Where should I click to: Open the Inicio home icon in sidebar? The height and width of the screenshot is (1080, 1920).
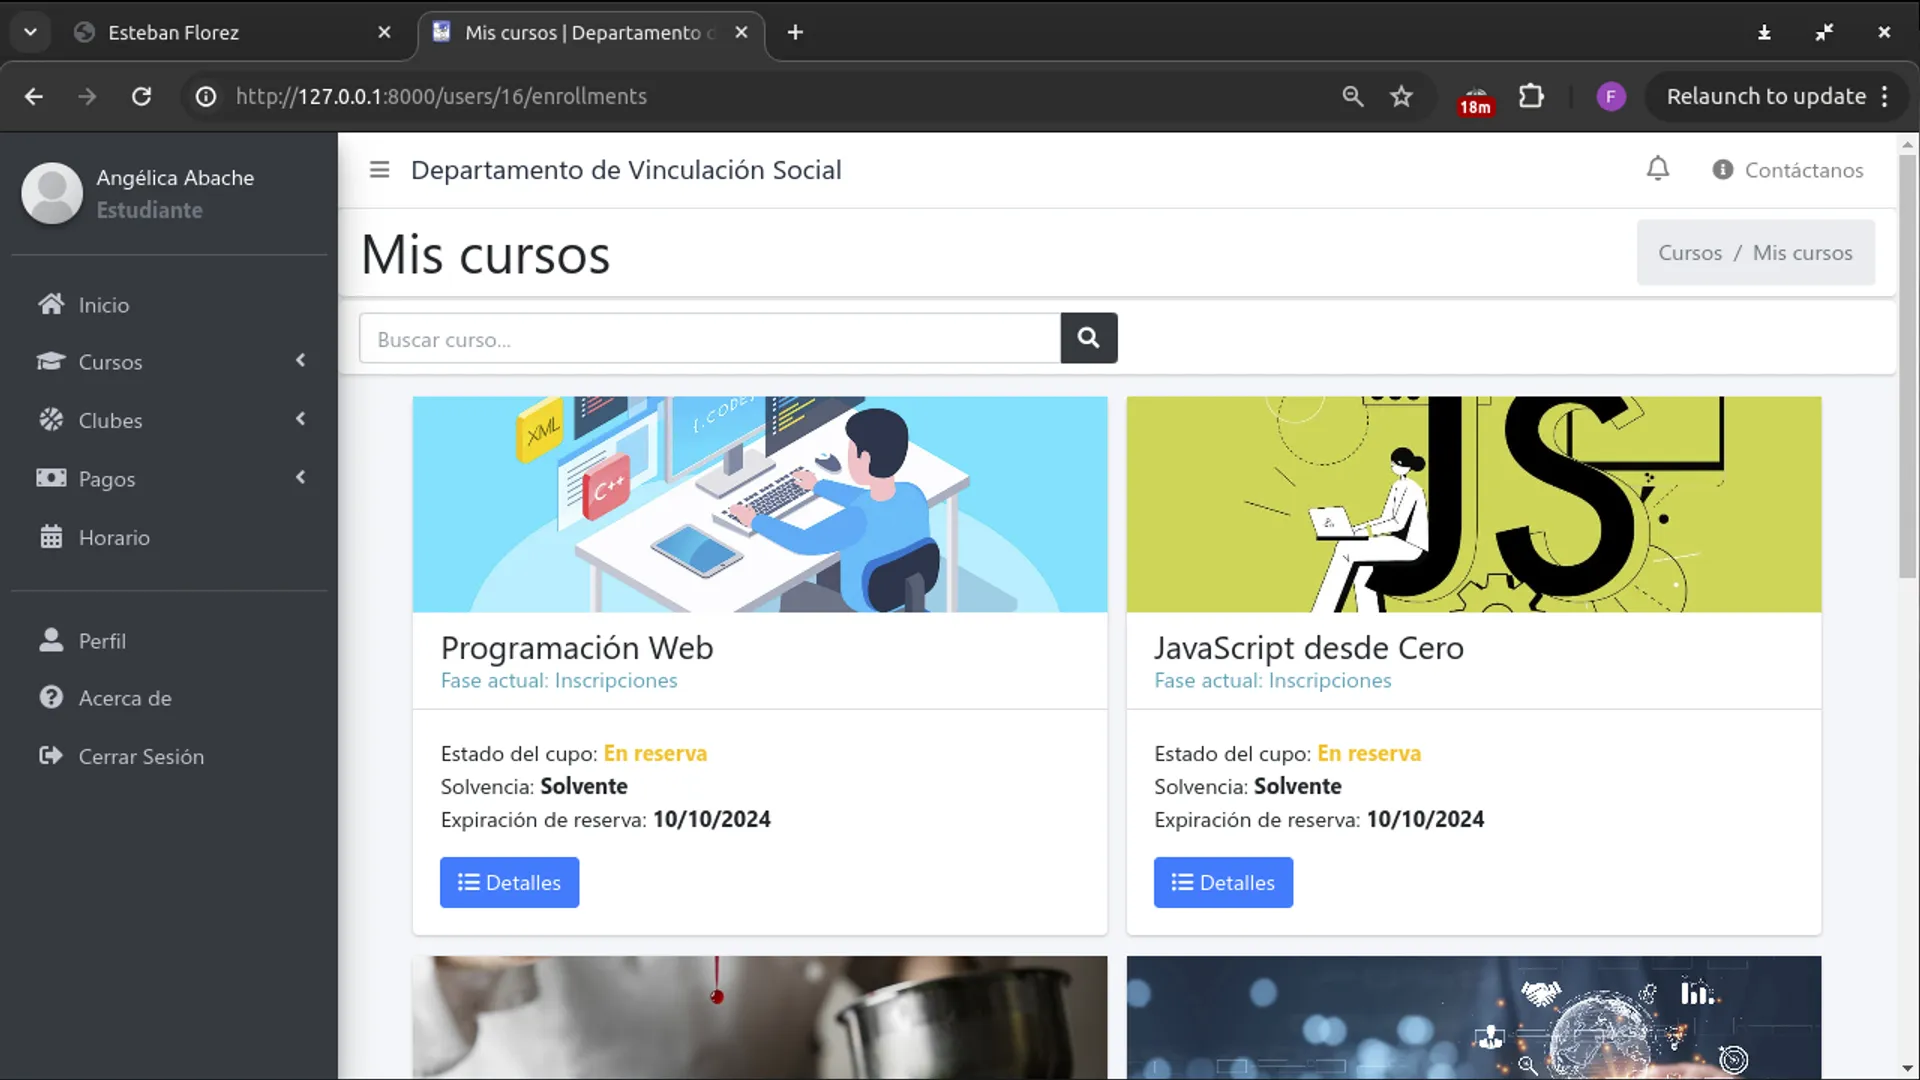[51, 304]
